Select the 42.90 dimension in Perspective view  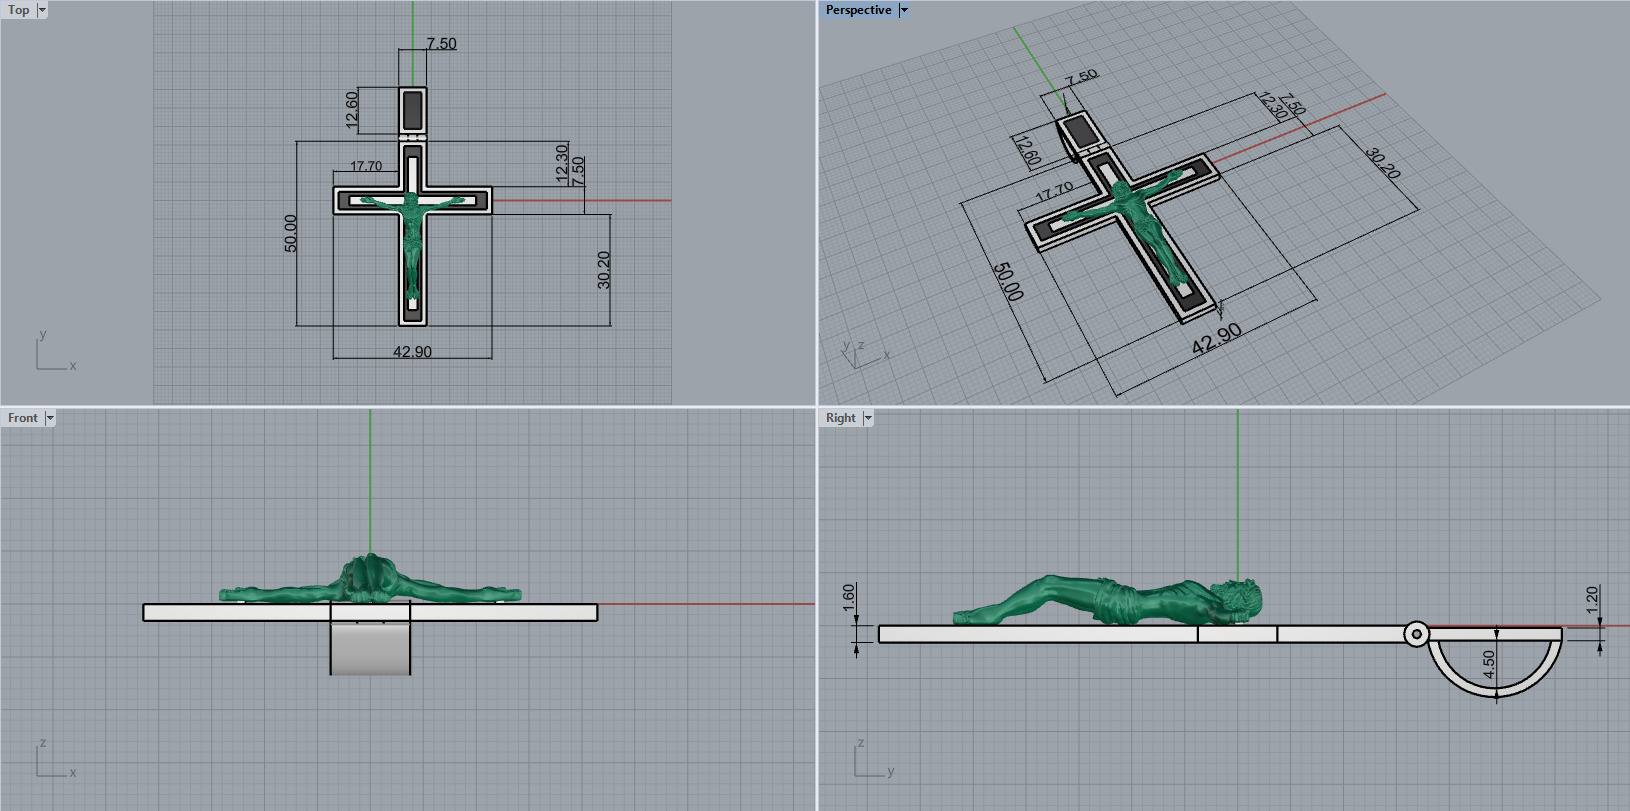(x=1217, y=339)
